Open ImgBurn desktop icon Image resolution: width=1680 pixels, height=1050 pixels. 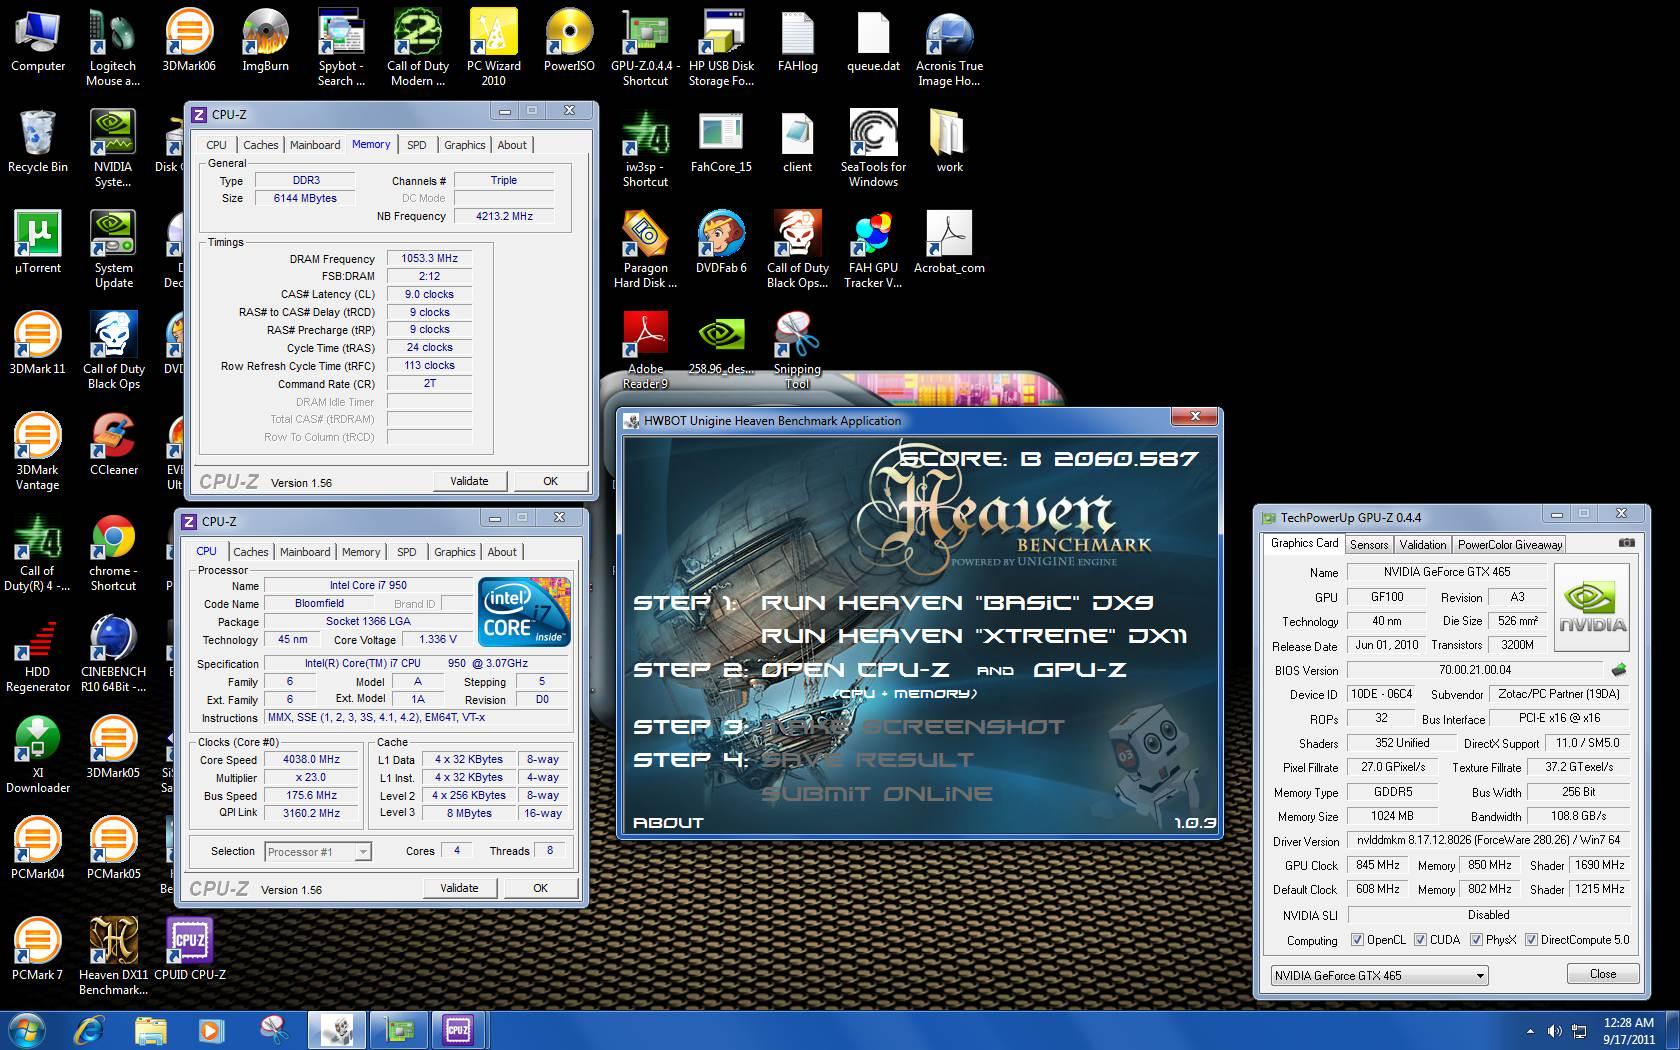[265, 40]
